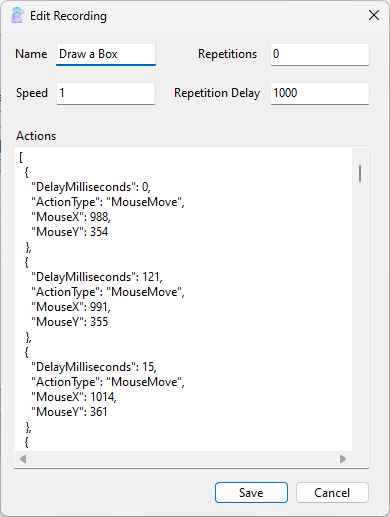Click the "MouseY": 355 line
This screenshot has height=517, width=390.
click(x=70, y=322)
